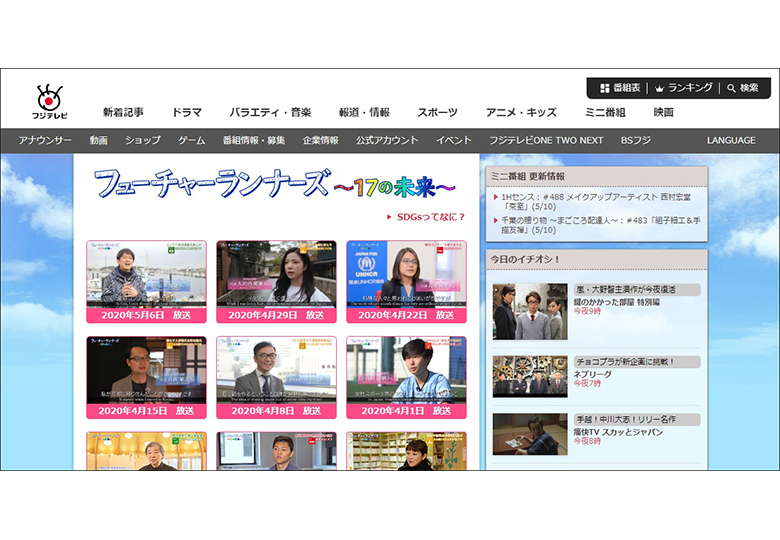
Task: Click the LANGUAGE option
Action: (x=731, y=141)
